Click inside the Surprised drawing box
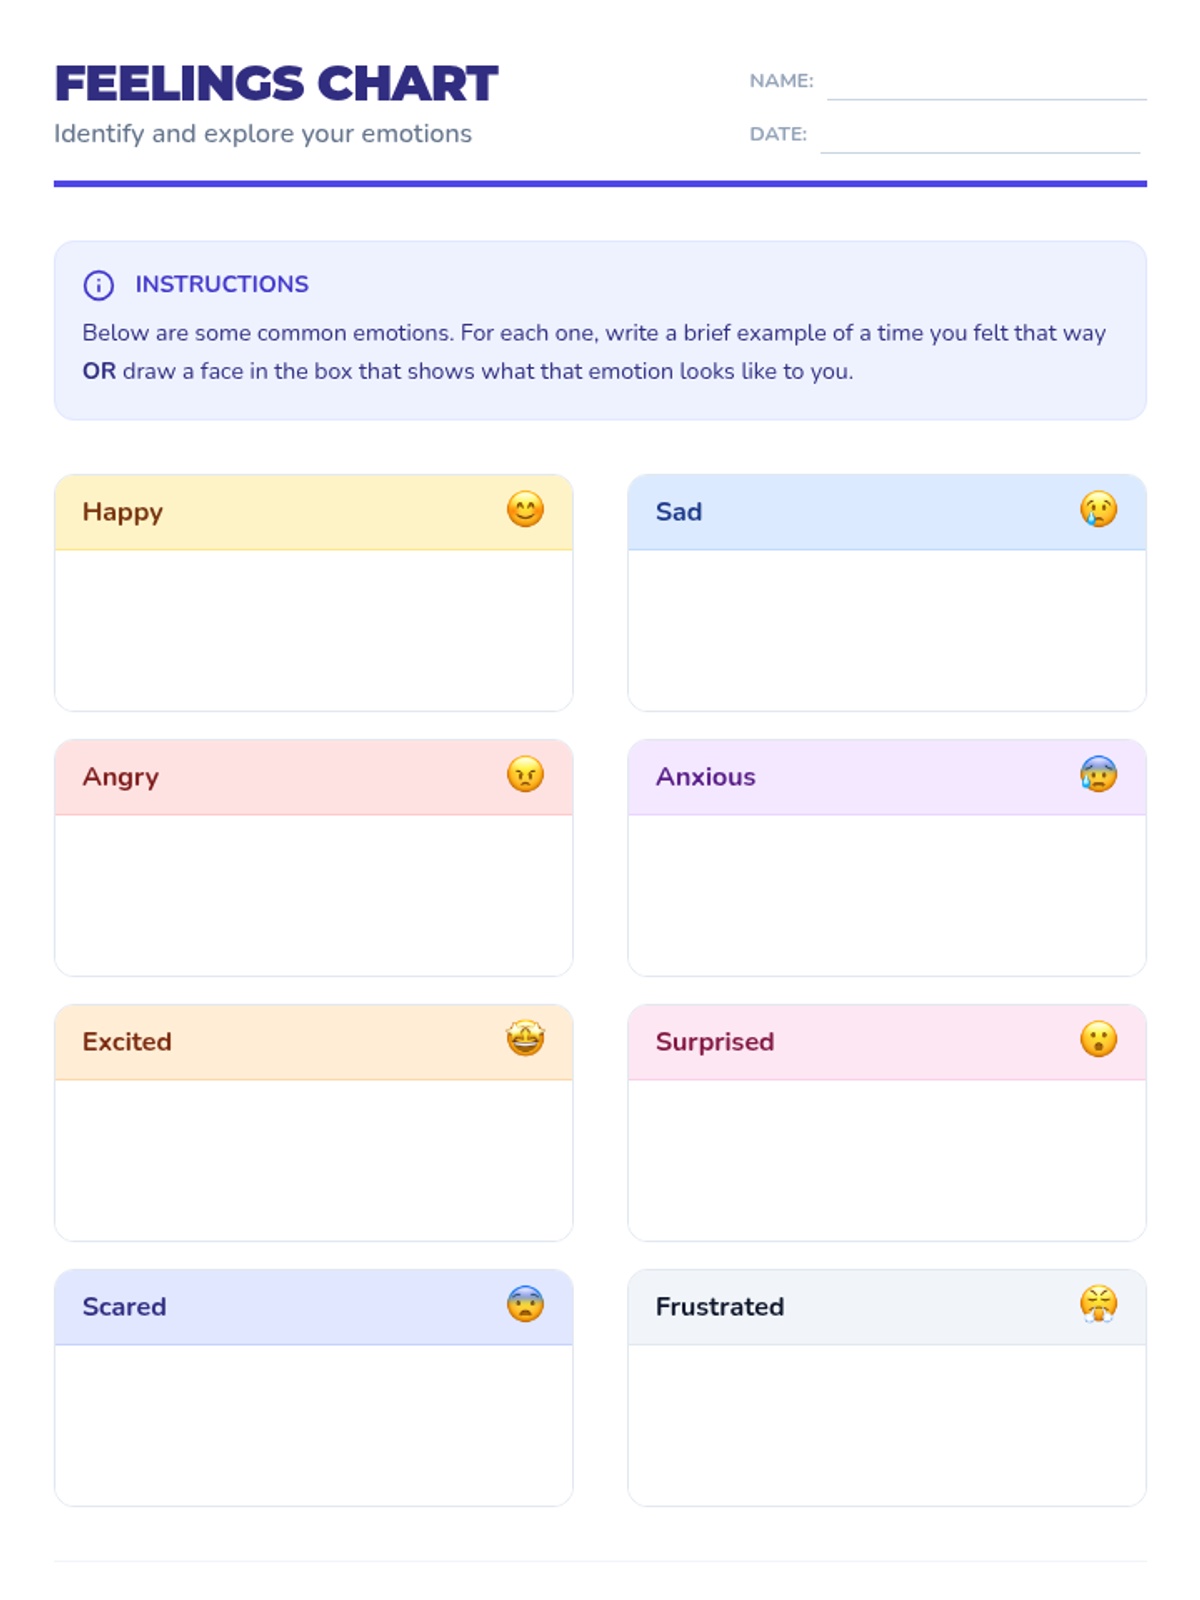 pos(886,1160)
